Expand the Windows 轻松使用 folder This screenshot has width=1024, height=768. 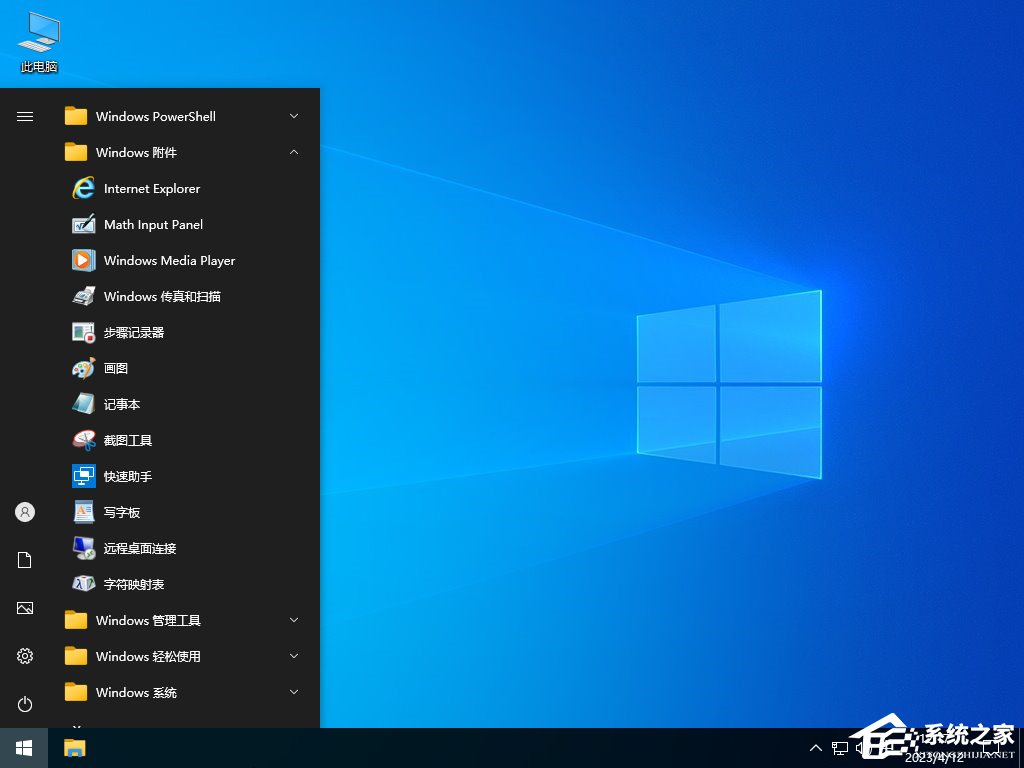[x=183, y=656]
